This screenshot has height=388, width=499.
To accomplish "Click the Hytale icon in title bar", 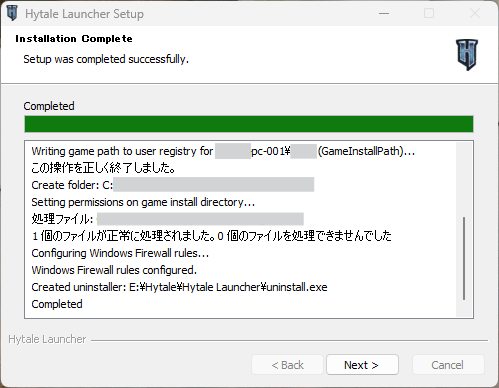I will click(x=12, y=13).
